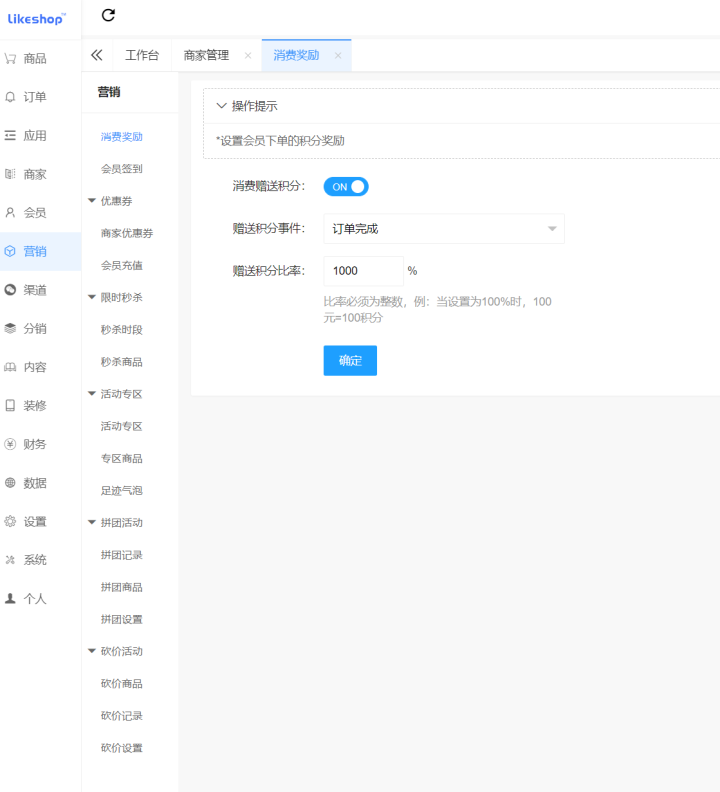Close the 消费奖励 tab
The height and width of the screenshot is (792, 720).
[x=338, y=56]
